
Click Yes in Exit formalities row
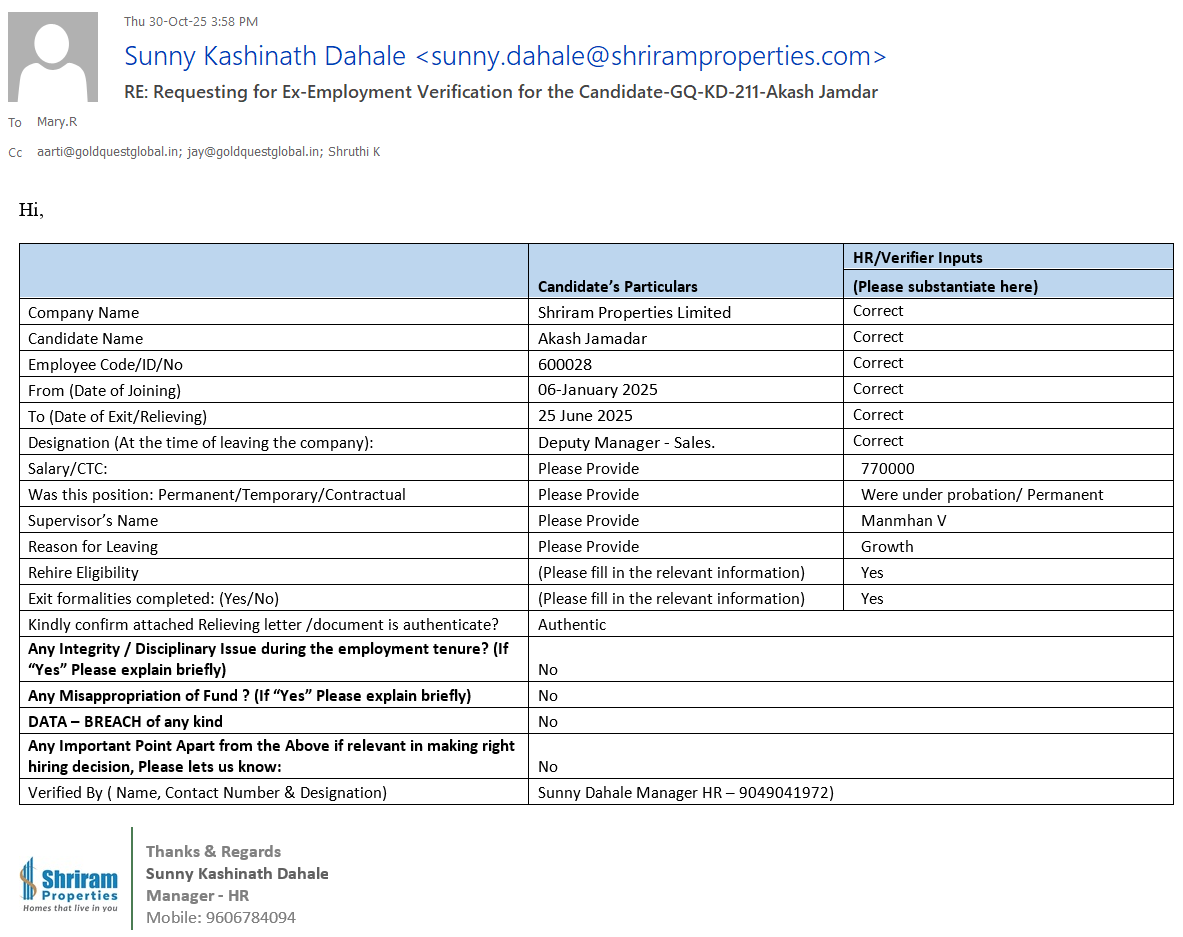(x=872, y=599)
